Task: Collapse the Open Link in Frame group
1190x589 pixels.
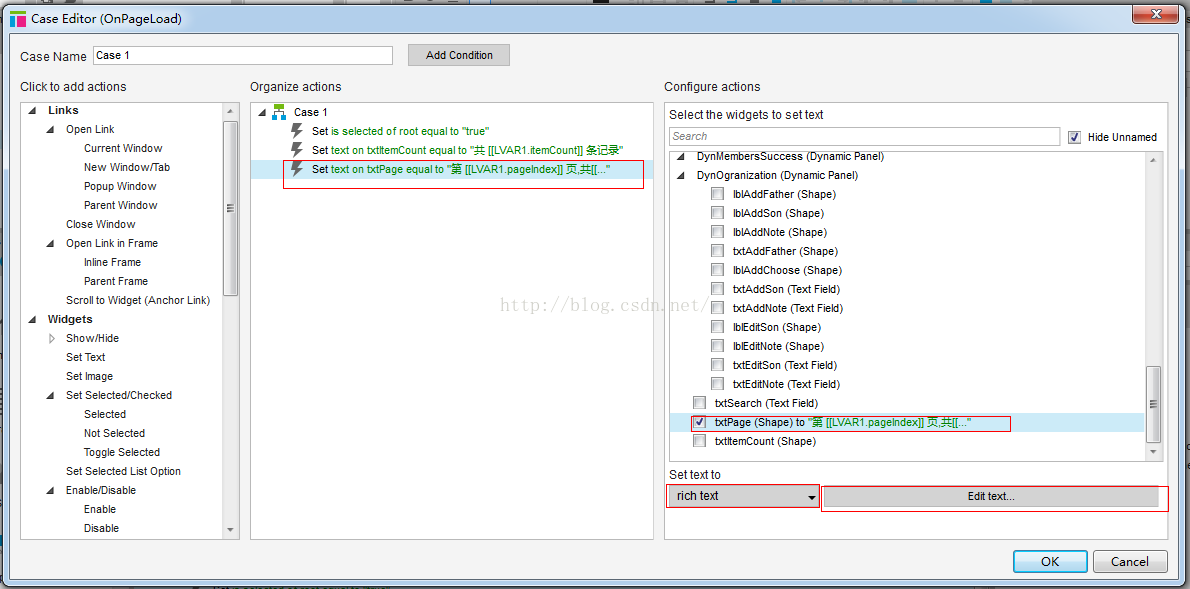Action: pyautogui.click(x=51, y=244)
